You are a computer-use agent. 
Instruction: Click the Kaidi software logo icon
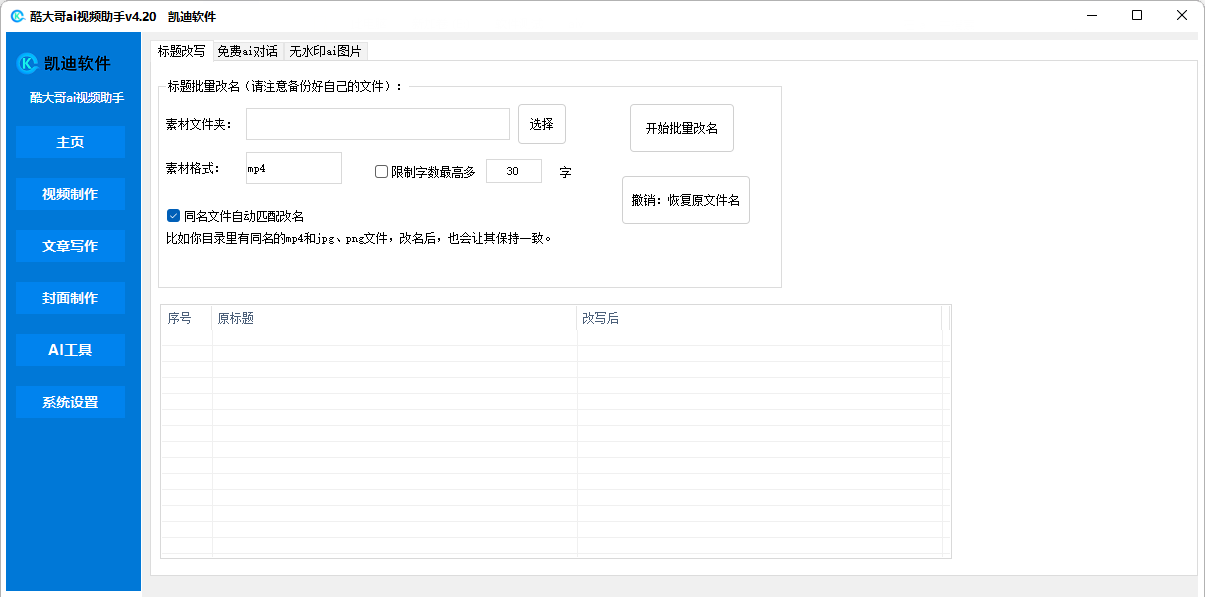pos(28,64)
